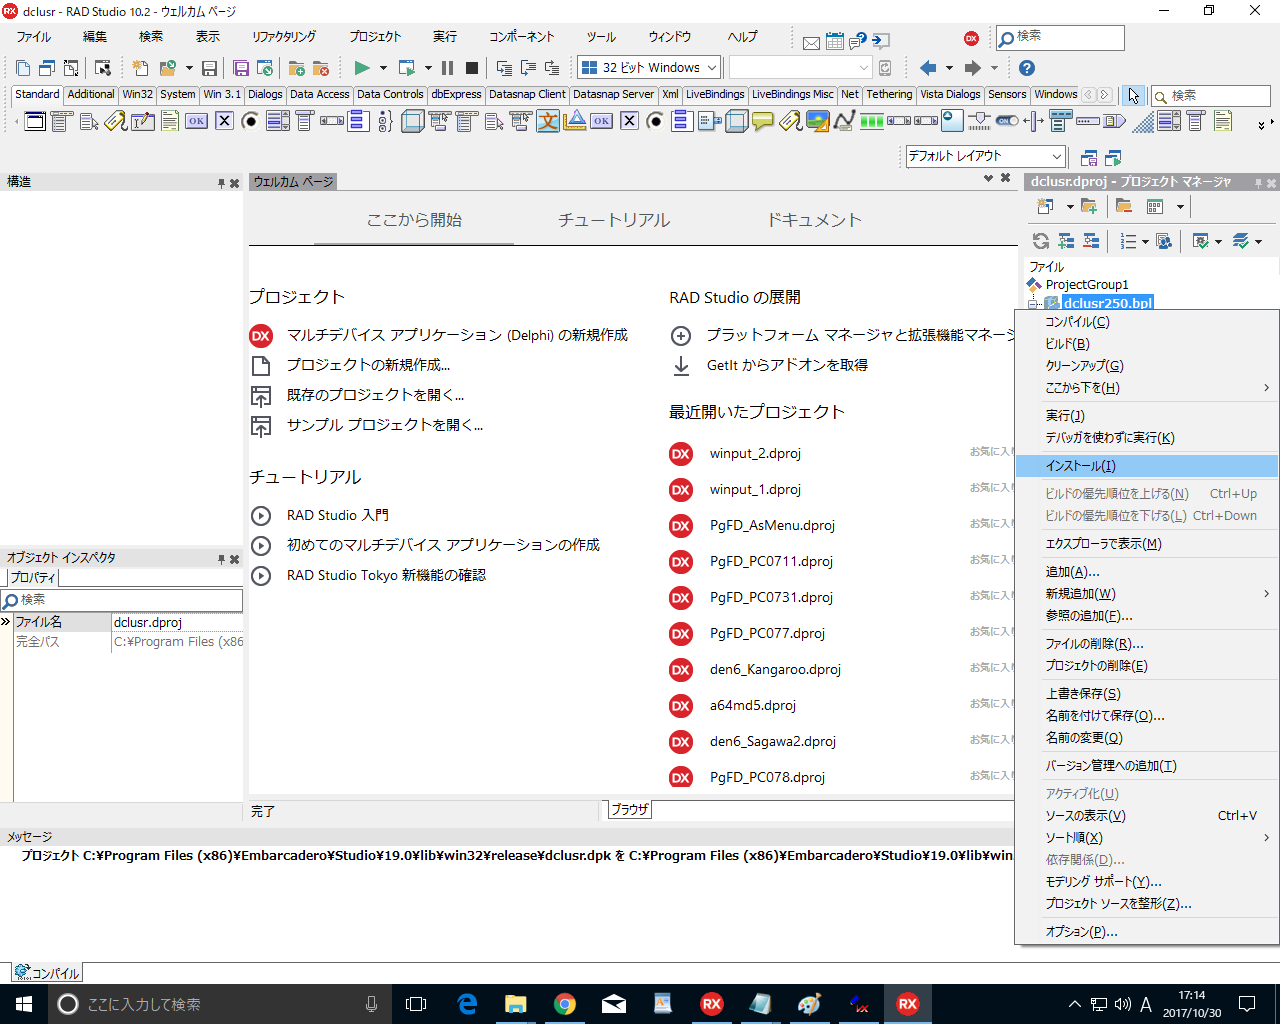The height and width of the screenshot is (1024, 1280).
Task: Choose 'ビルド(B)' from the context menu
Action: (1147, 344)
